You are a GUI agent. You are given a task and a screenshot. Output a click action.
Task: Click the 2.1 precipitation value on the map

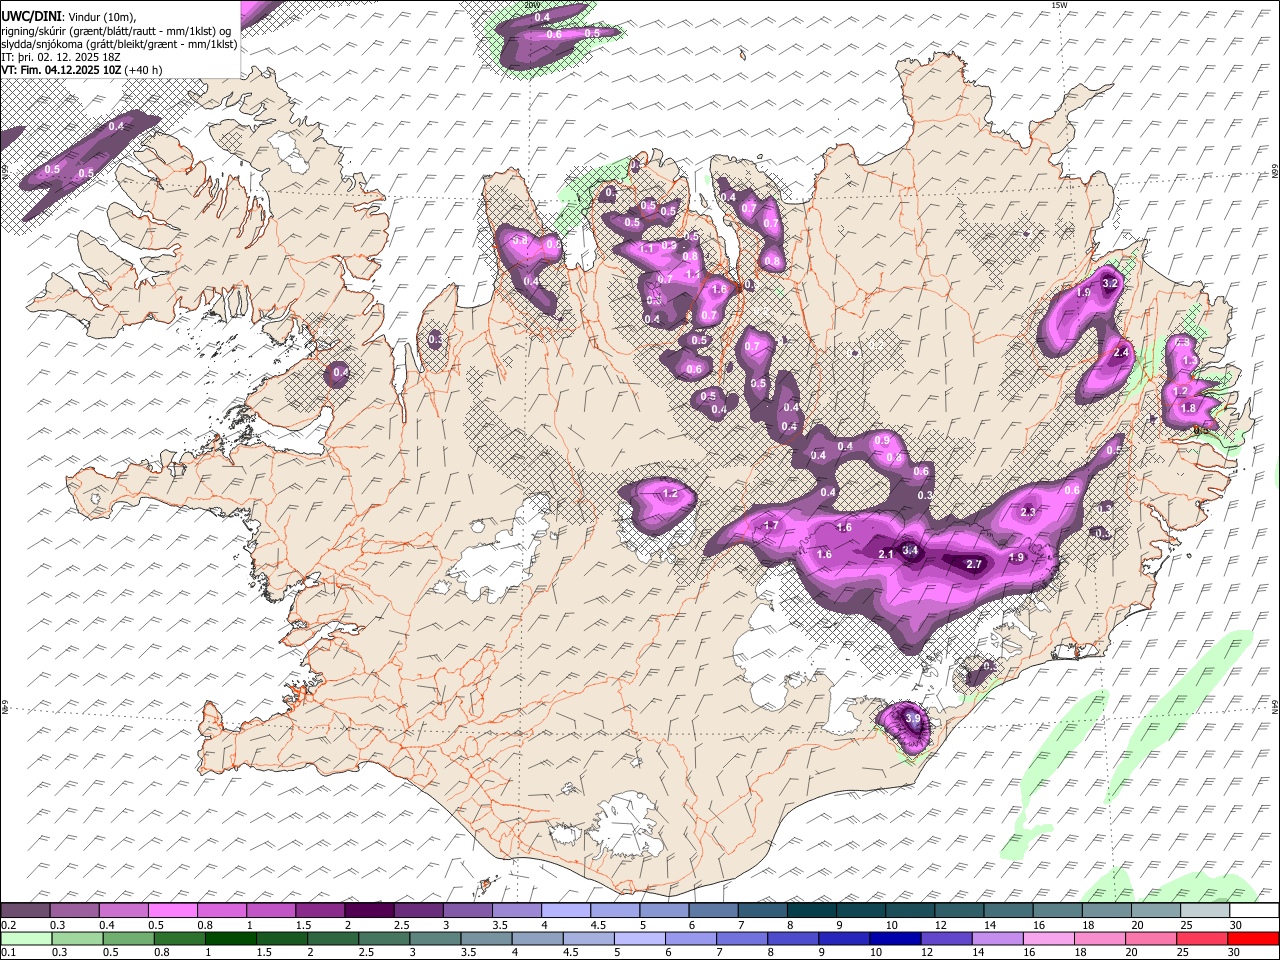point(885,554)
